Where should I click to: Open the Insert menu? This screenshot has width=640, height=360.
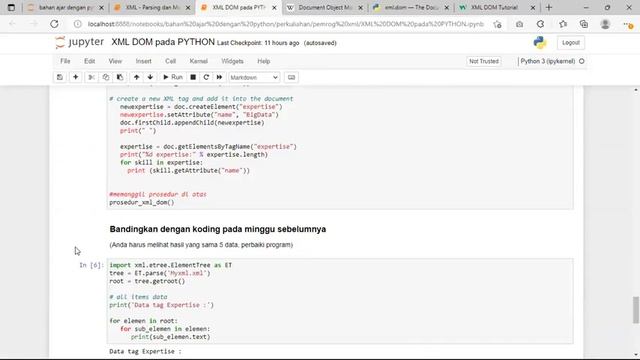click(x=143, y=61)
